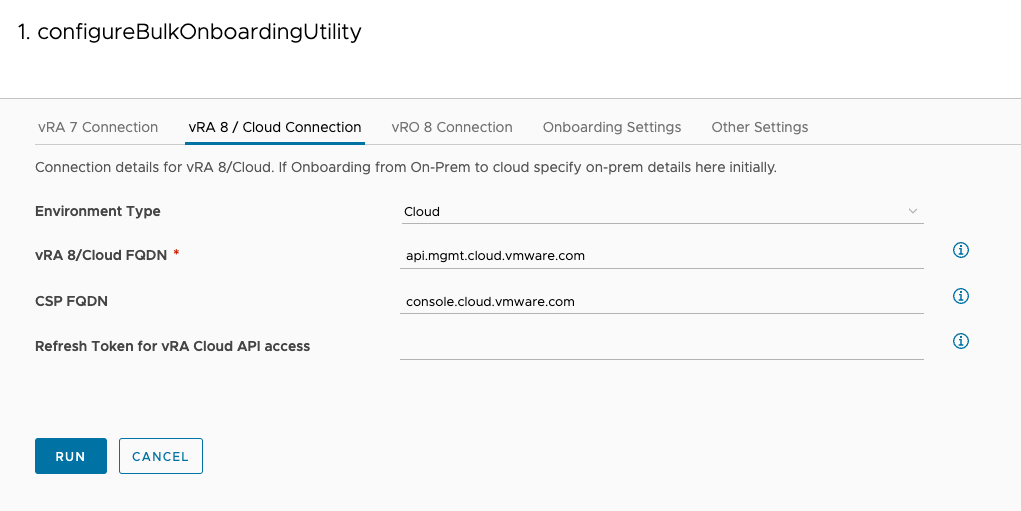Click the connection details description text
1021x511 pixels.
405,167
